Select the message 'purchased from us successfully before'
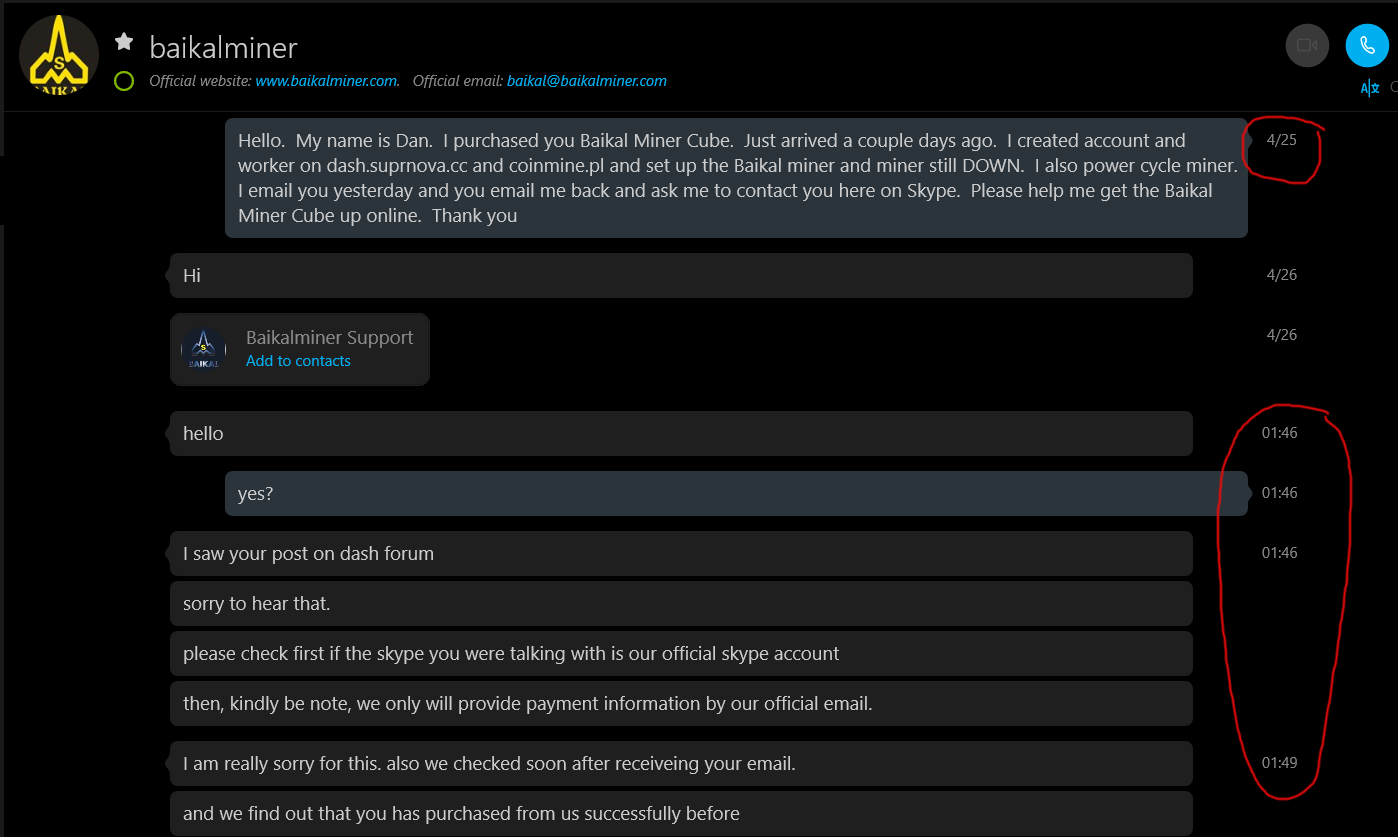The image size is (1398, 837). click(x=681, y=813)
